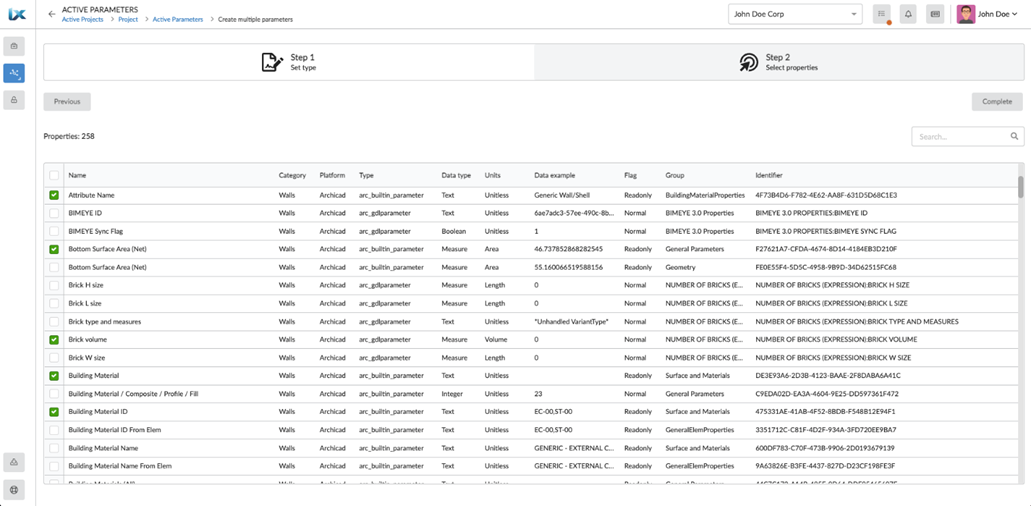Uncheck the Brick volume checkbox
Viewport: 1031px width, 506px height.
(54, 340)
